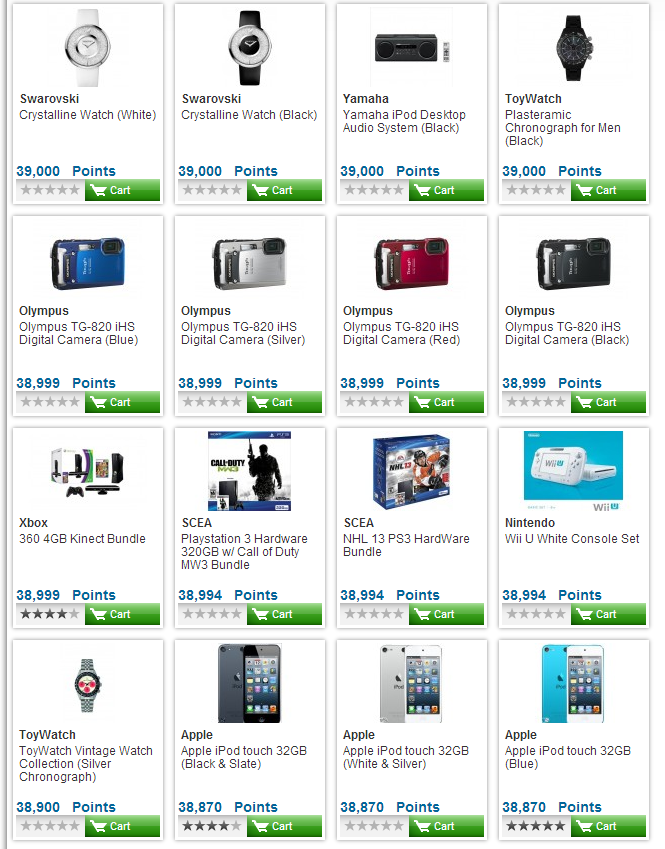Rate the Xbox 360 Kinect Bundle stars
The height and width of the screenshot is (849, 665).
click(x=50, y=614)
